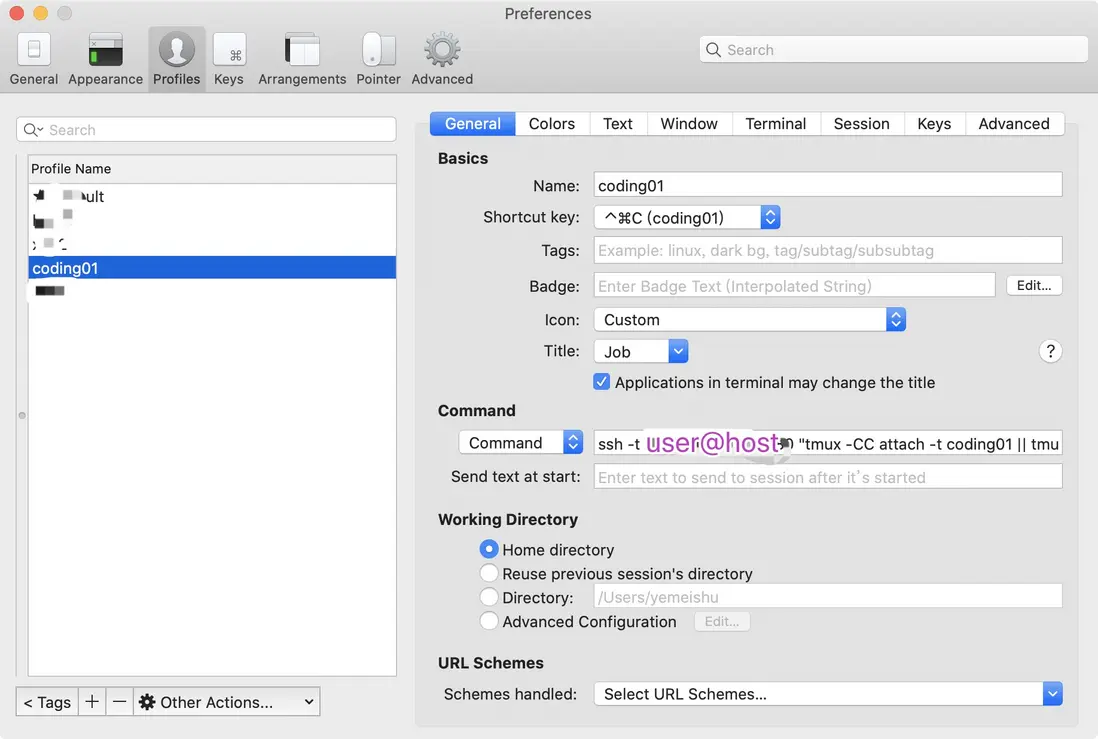Click the Tags toggle button
Viewport: 1098px width, 739px height.
pyautogui.click(x=47, y=701)
